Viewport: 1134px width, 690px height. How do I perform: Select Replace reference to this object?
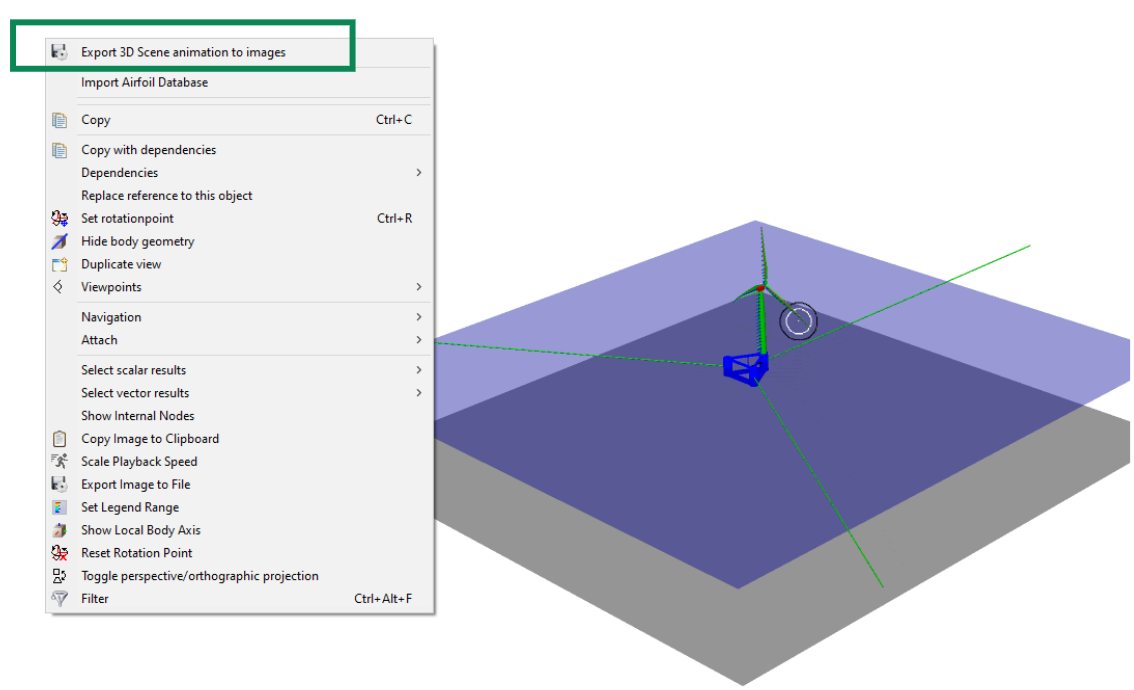[166, 196]
